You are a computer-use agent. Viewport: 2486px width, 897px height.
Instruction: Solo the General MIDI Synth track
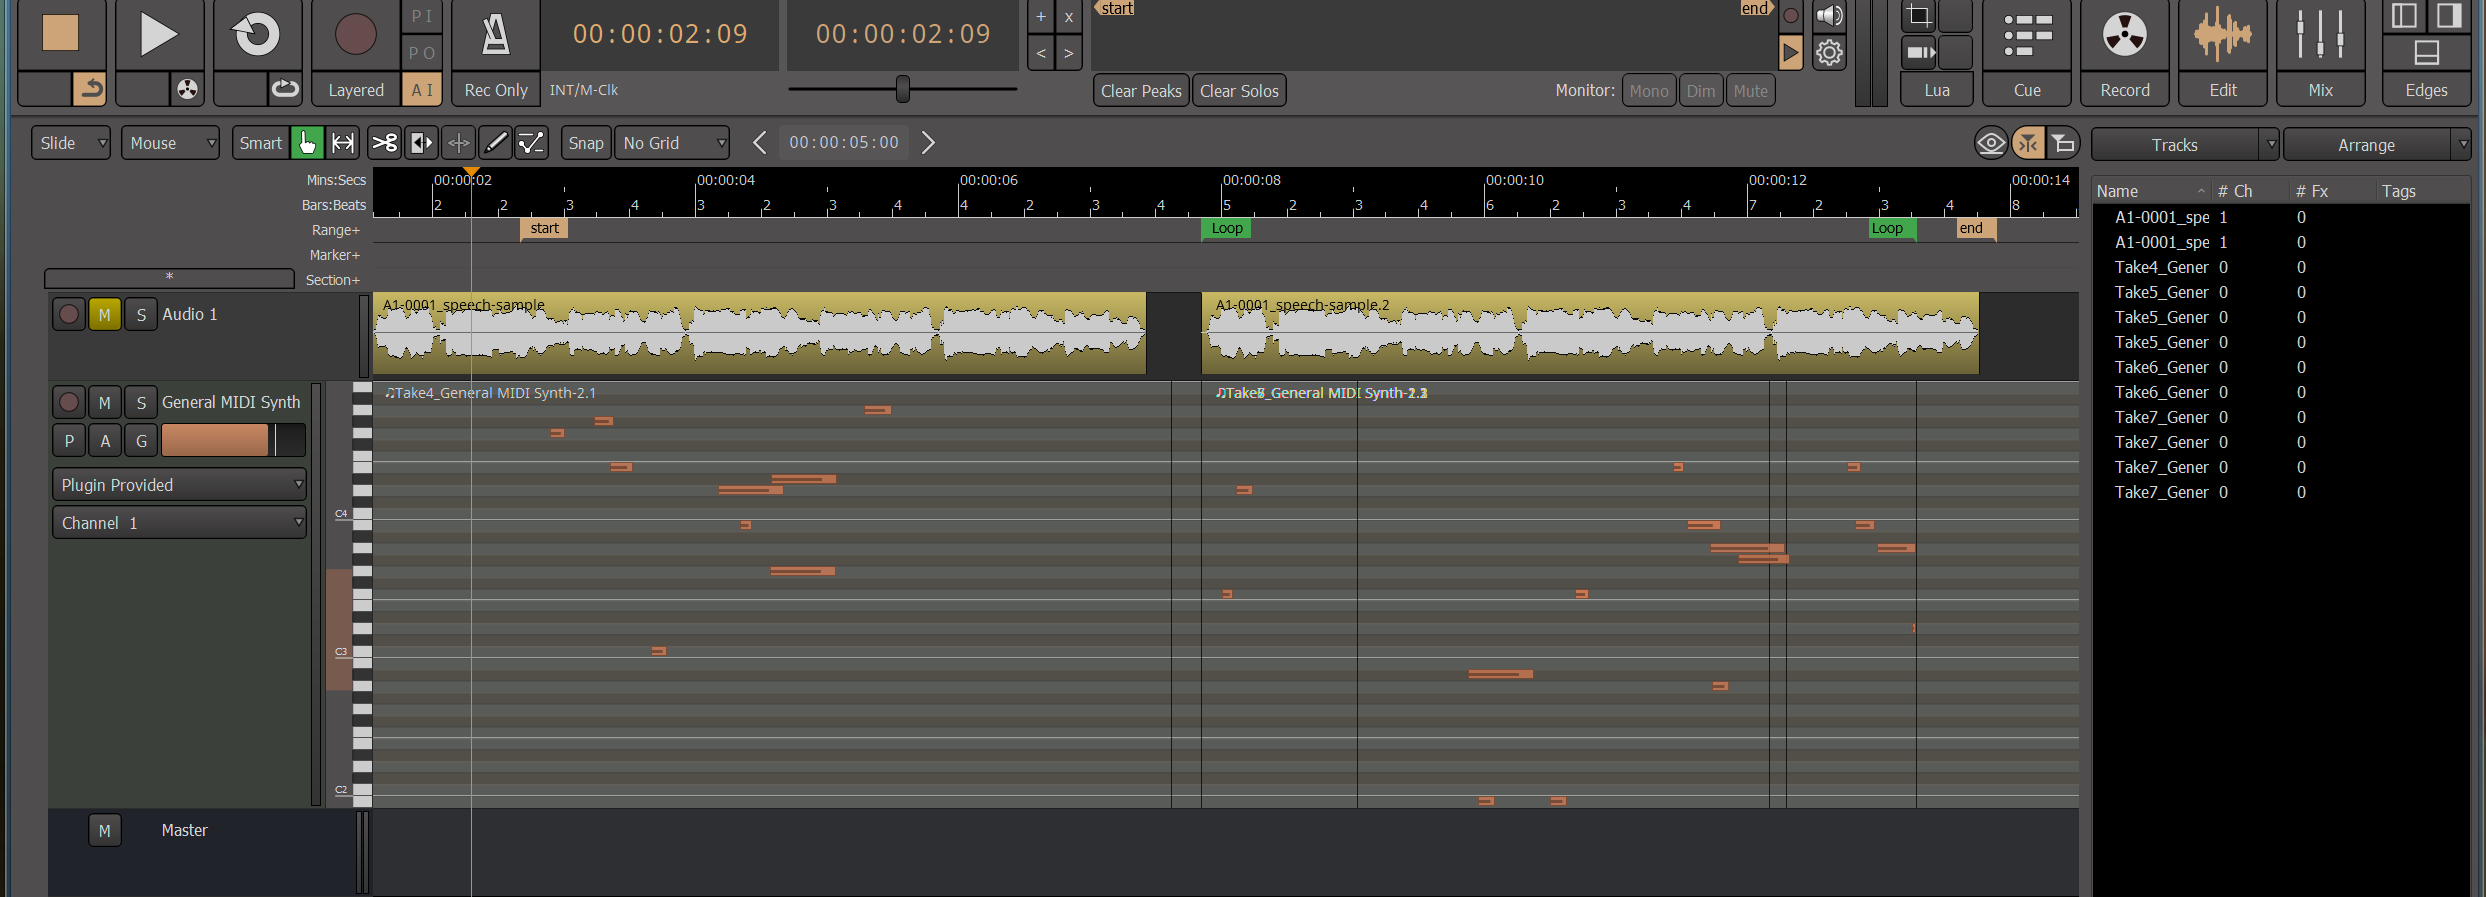tap(141, 402)
